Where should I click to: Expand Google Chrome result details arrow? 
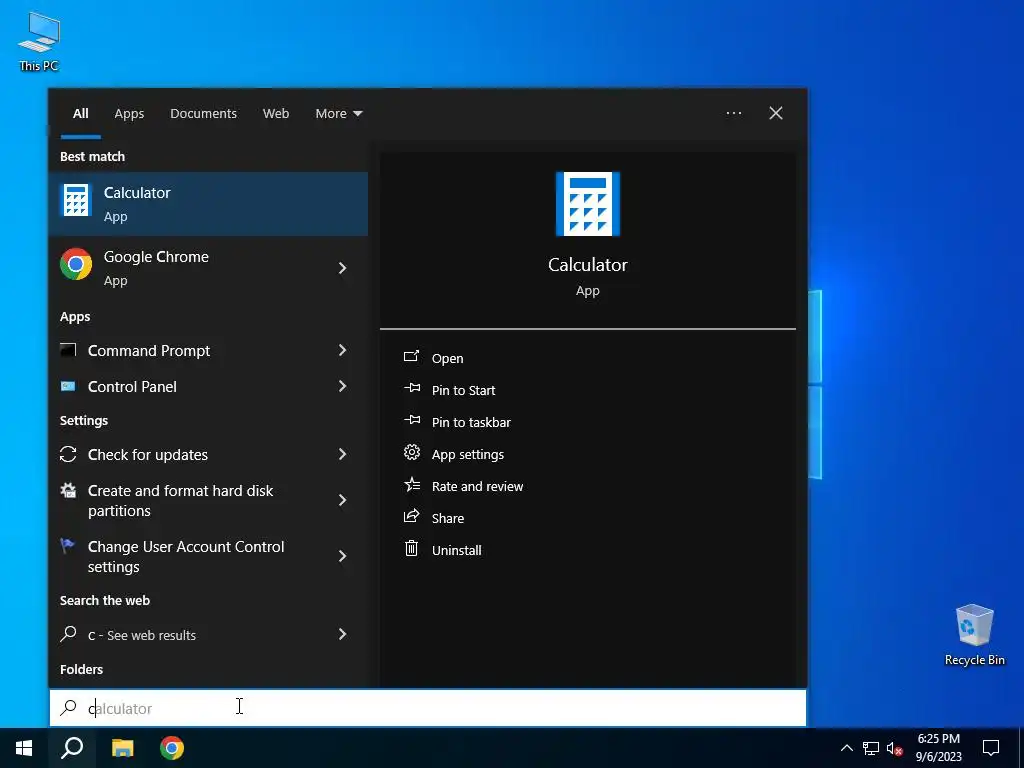pyautogui.click(x=342, y=268)
